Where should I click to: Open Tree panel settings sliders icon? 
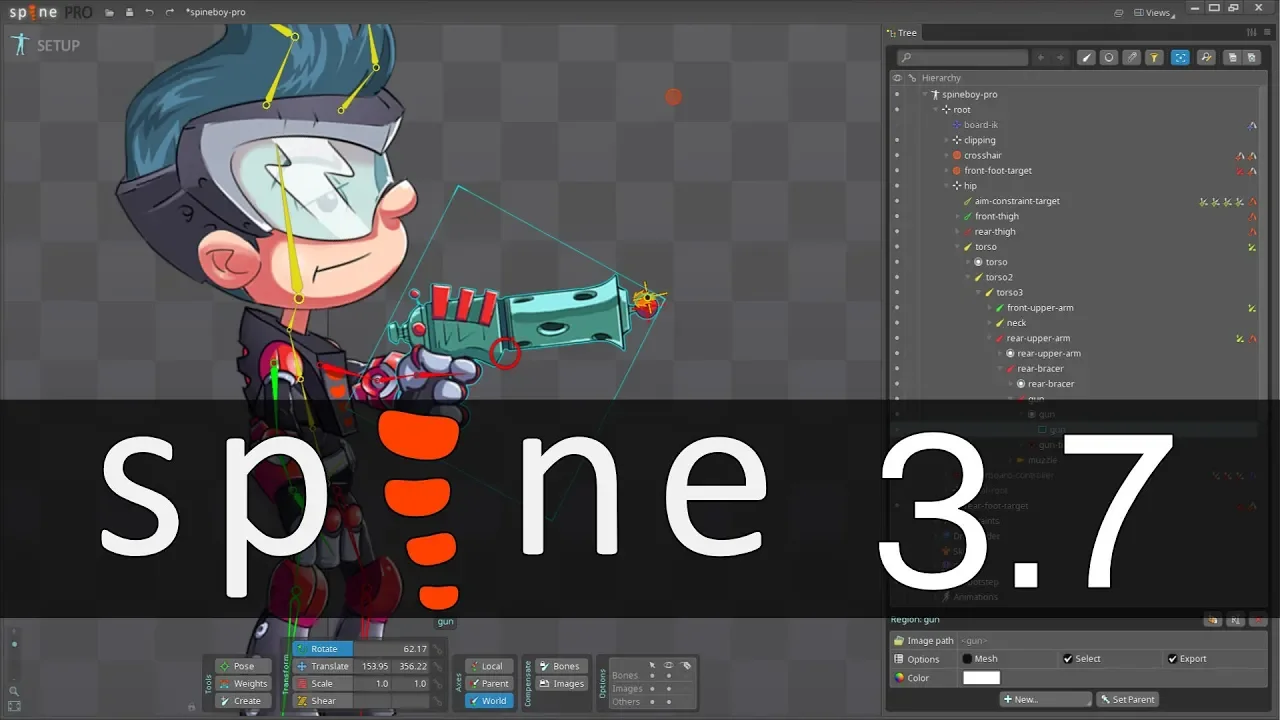1251,33
